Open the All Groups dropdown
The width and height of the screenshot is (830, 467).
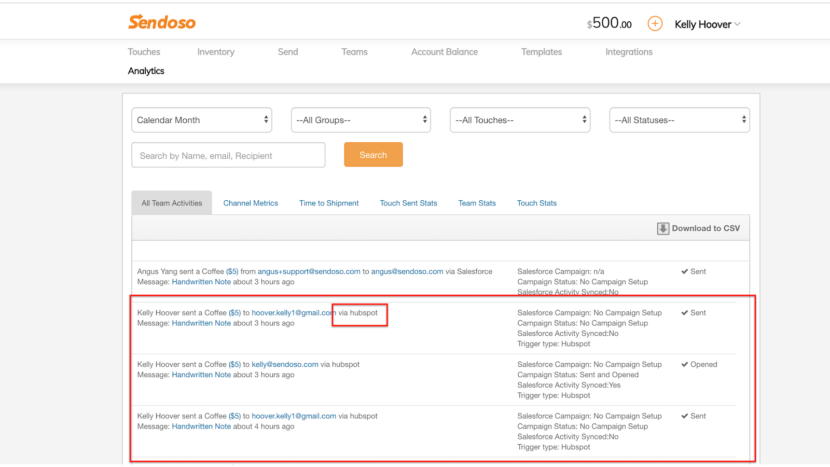[361, 120]
